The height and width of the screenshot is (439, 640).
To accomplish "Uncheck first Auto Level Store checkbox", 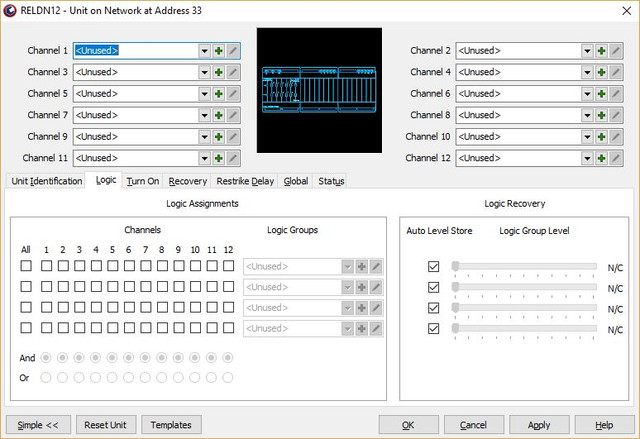I will pyautogui.click(x=433, y=267).
